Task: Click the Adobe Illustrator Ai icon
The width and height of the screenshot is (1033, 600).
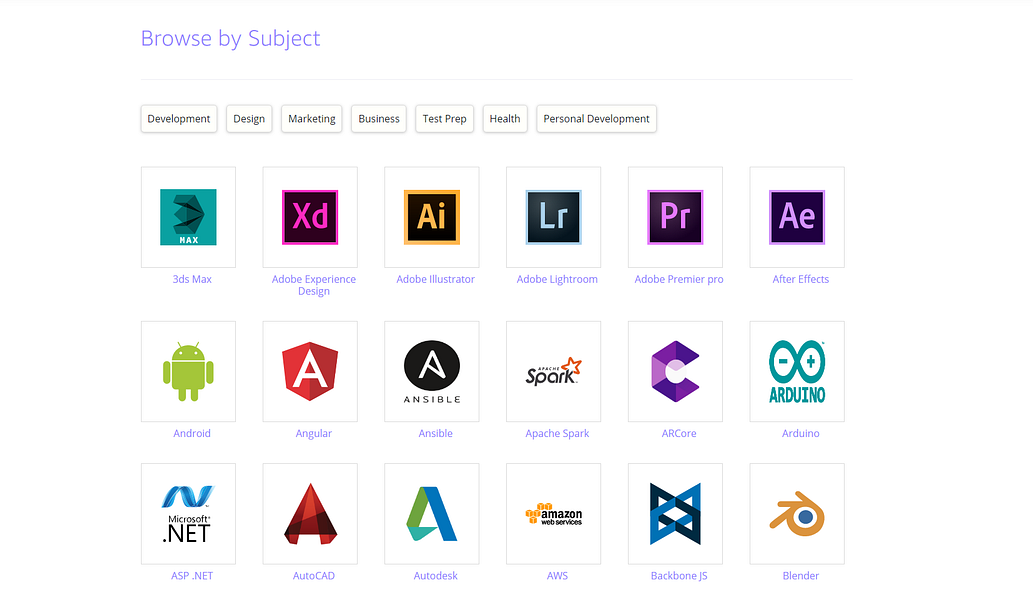Action: [x=432, y=217]
